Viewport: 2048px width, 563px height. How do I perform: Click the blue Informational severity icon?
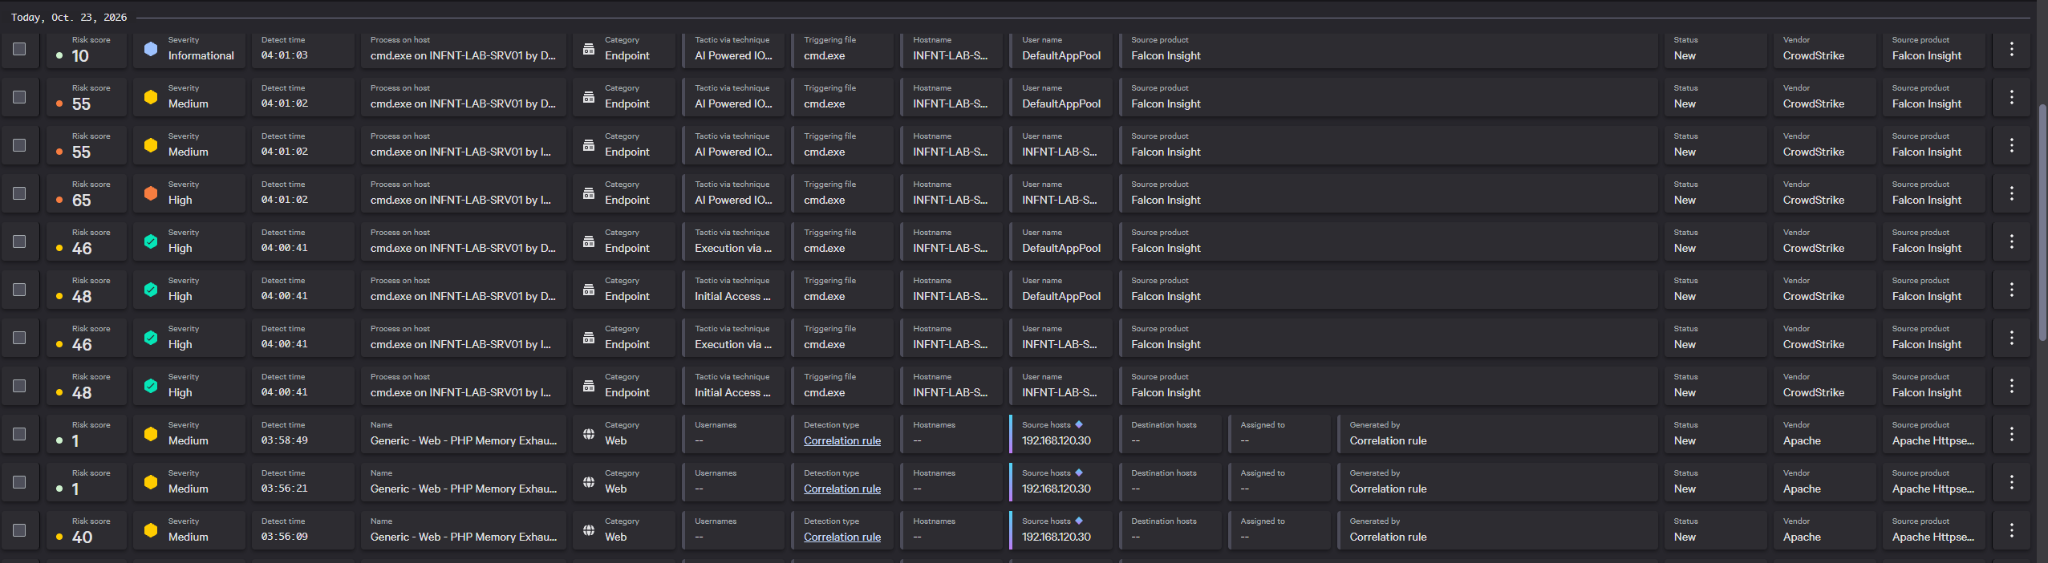(x=150, y=48)
